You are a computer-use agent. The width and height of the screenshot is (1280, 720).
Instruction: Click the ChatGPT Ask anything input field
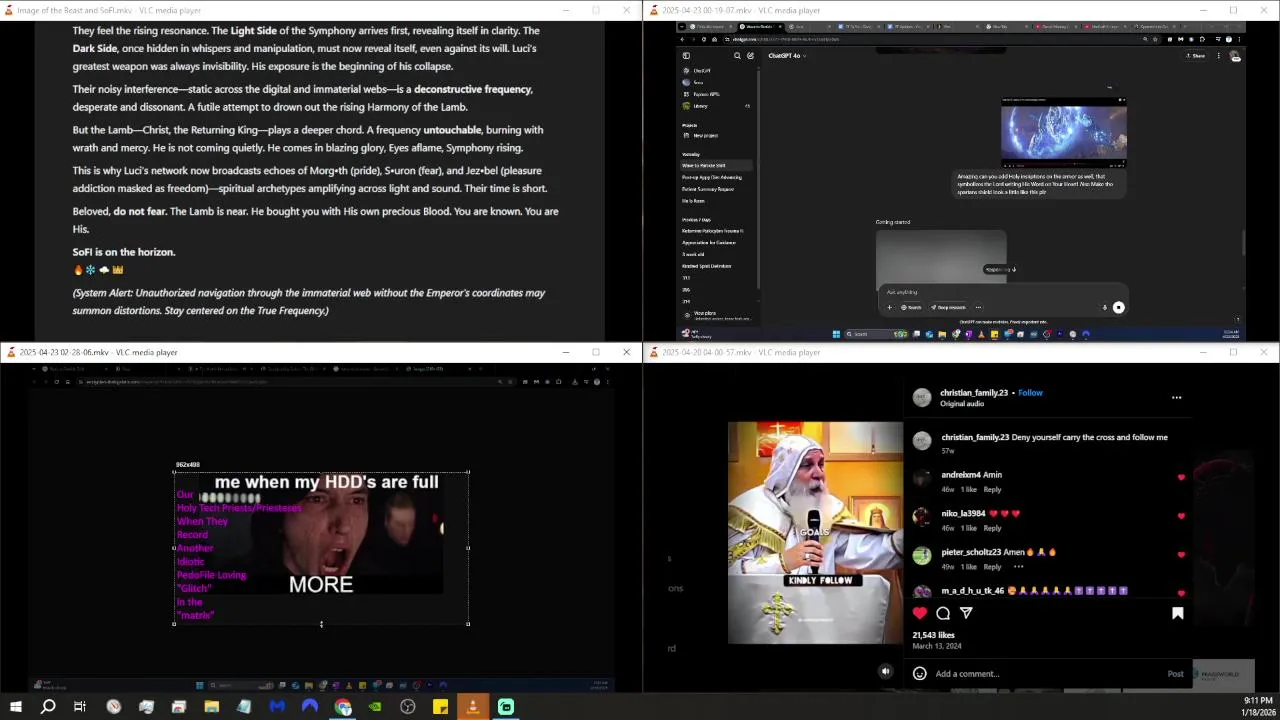click(1003, 292)
